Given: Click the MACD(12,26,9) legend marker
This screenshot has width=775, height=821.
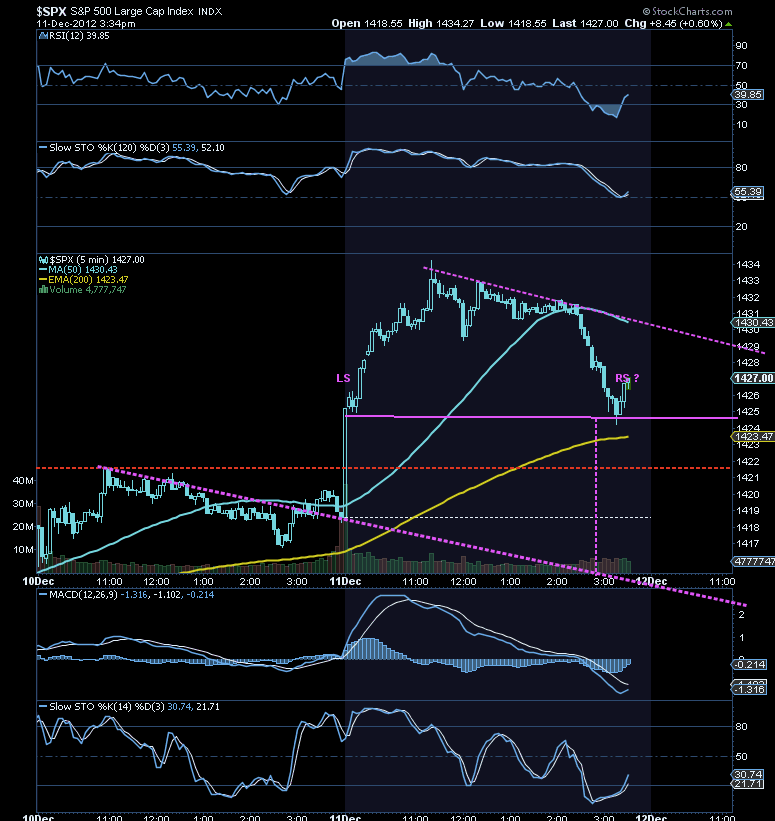Looking at the screenshot, I should [x=43, y=595].
